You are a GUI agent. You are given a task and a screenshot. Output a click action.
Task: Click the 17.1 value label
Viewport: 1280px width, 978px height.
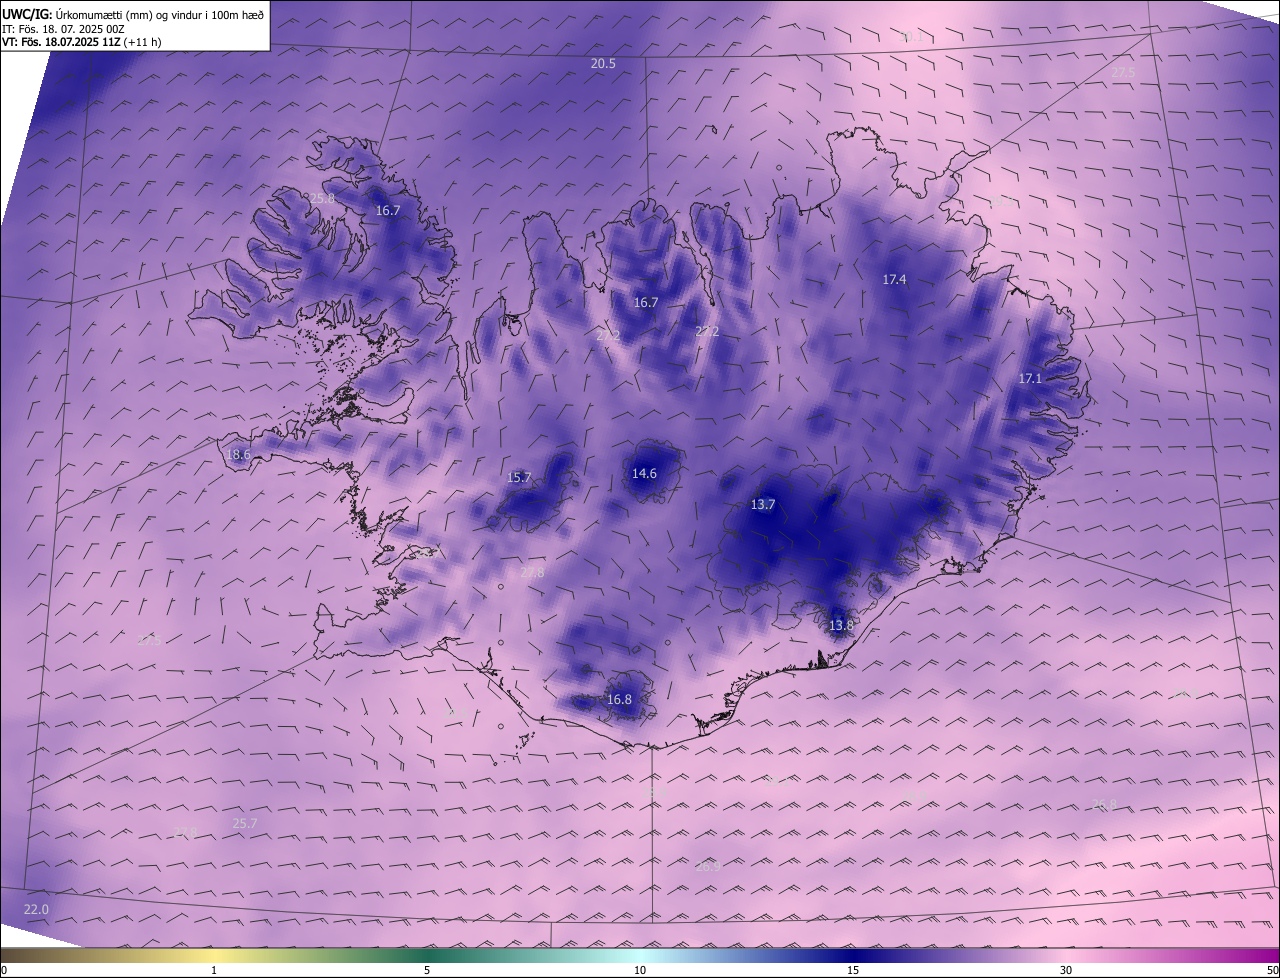pyautogui.click(x=1030, y=378)
